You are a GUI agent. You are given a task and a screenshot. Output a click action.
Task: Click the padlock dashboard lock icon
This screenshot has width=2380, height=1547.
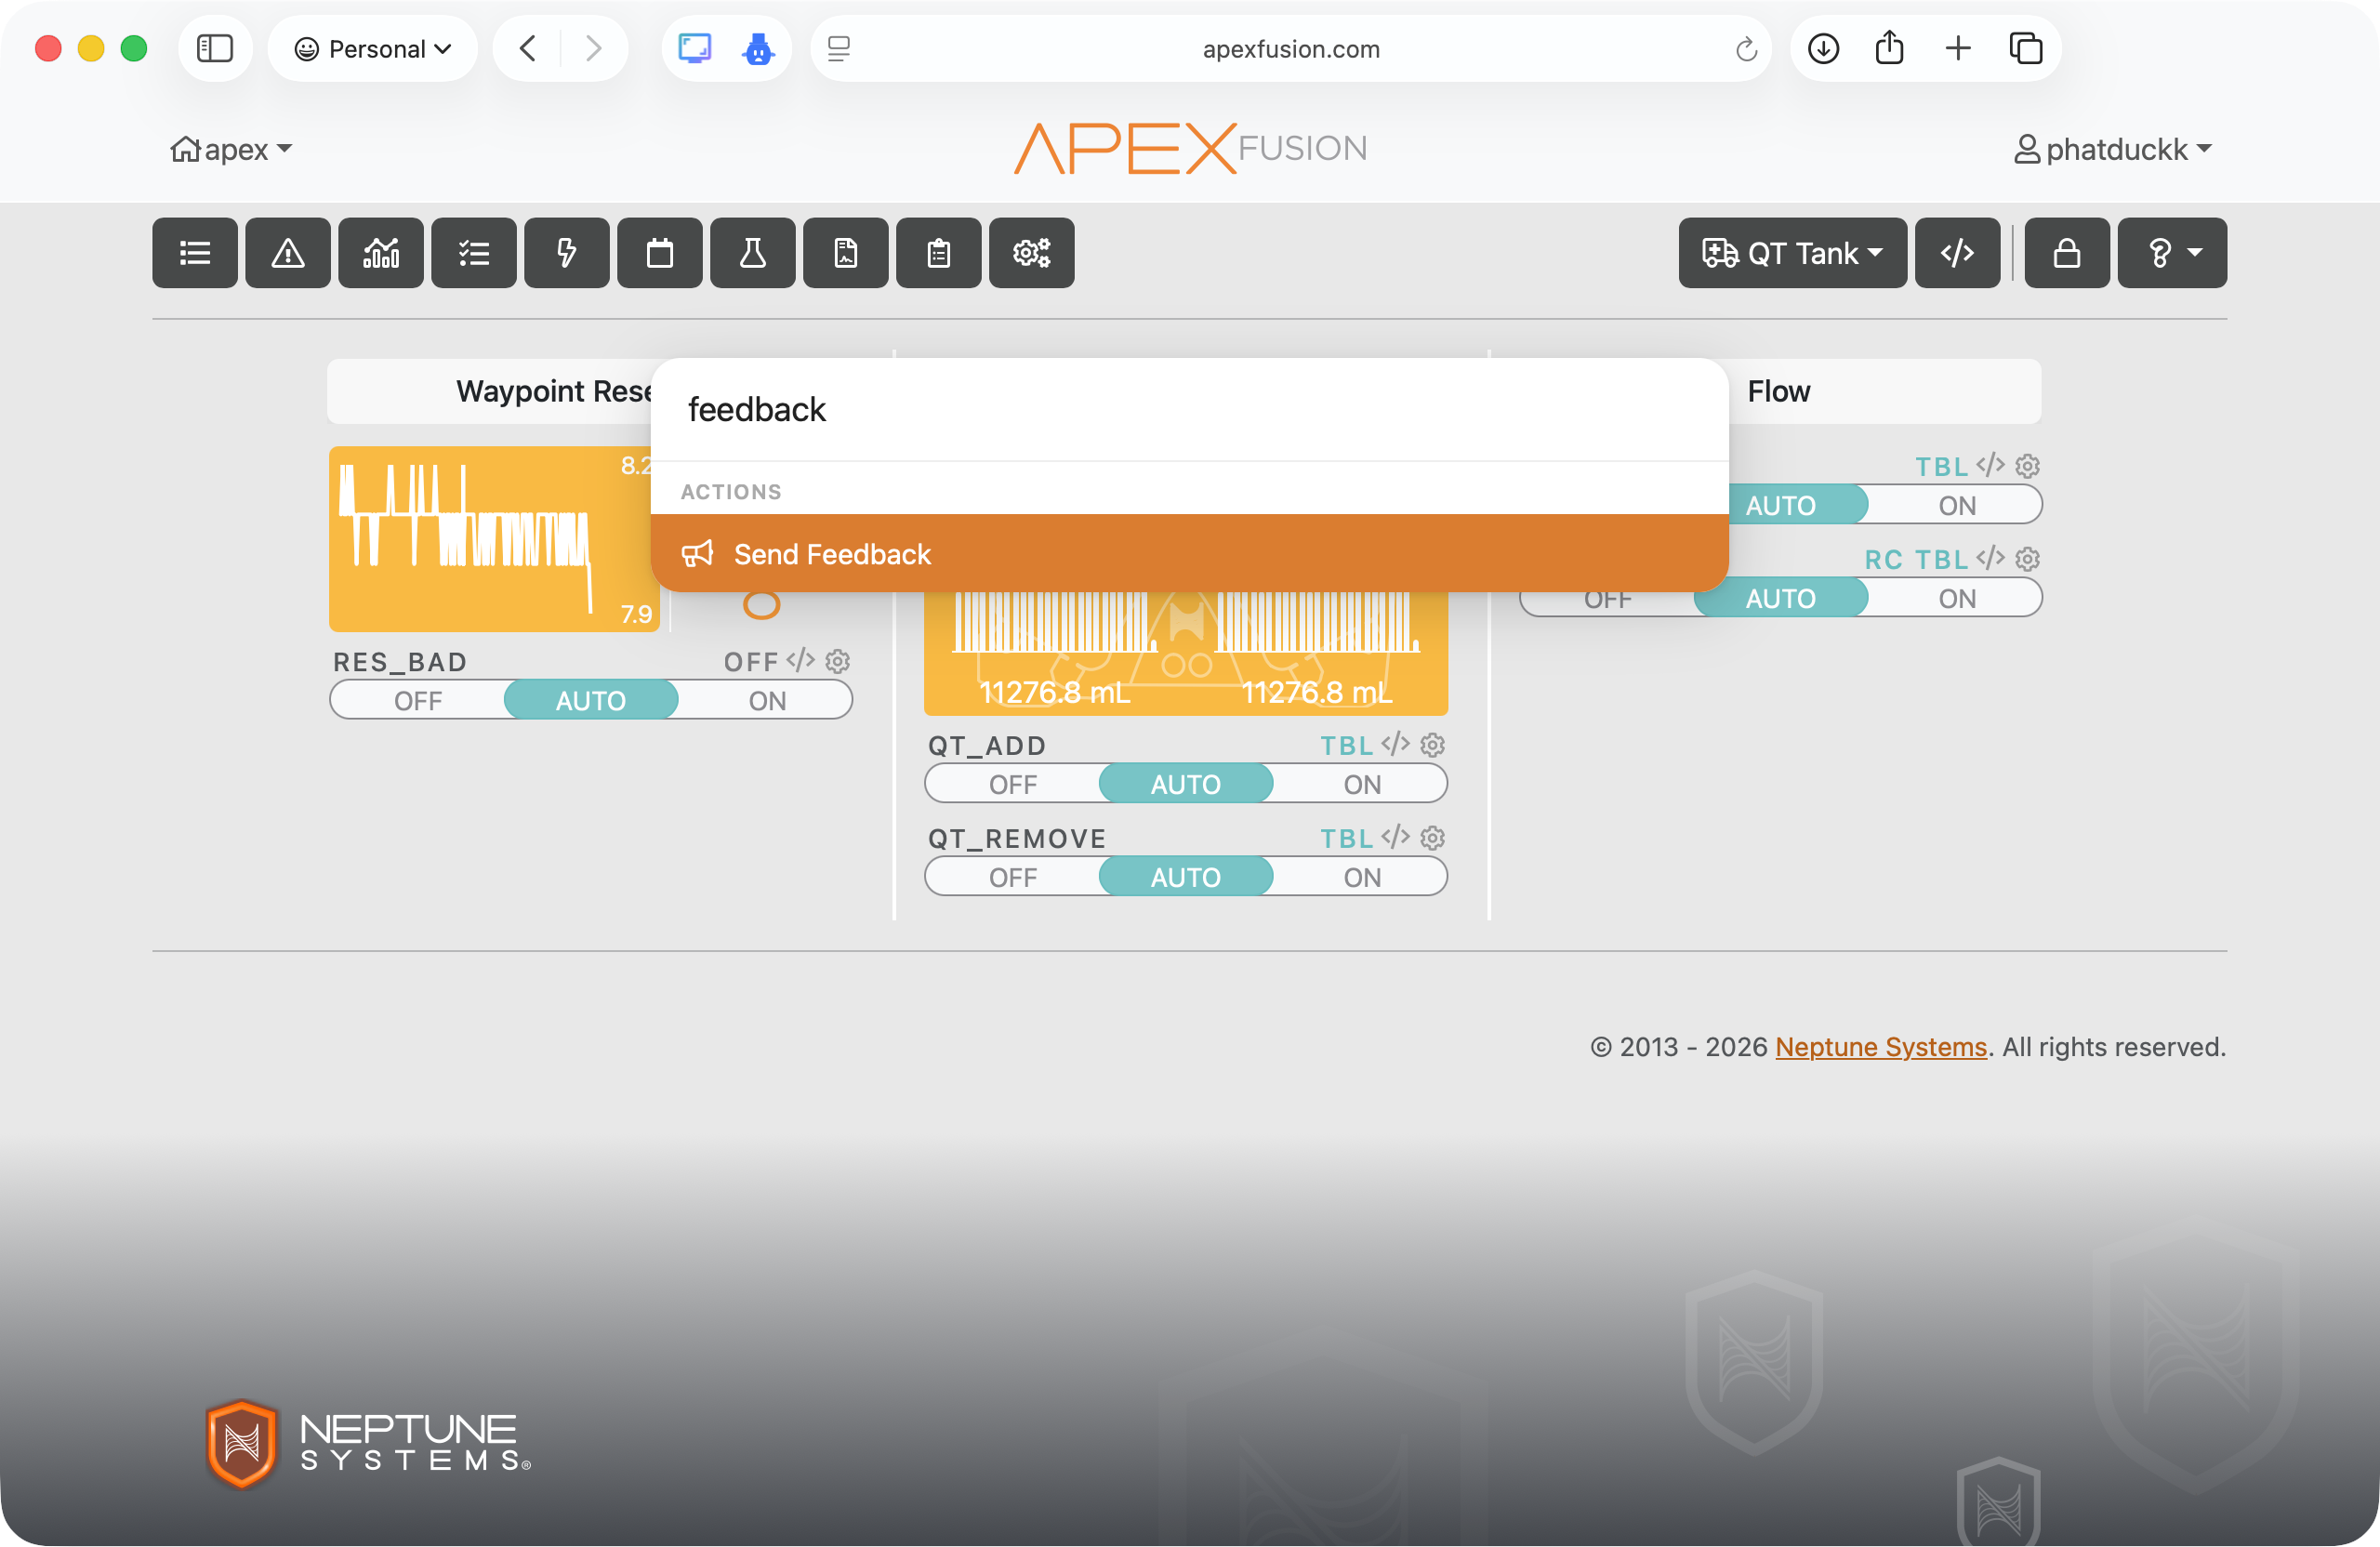[2068, 253]
